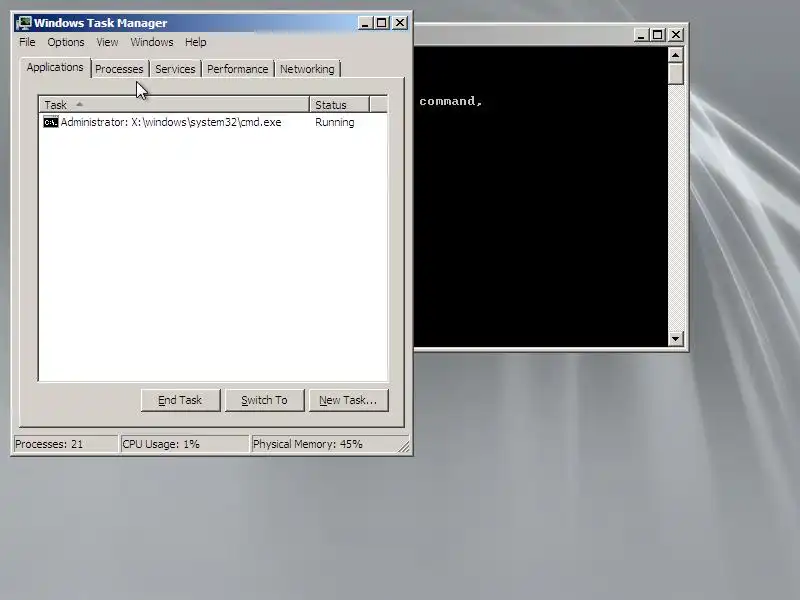Close the Windows Task Manager window
Image resolution: width=800 pixels, height=600 pixels.
pyautogui.click(x=400, y=23)
